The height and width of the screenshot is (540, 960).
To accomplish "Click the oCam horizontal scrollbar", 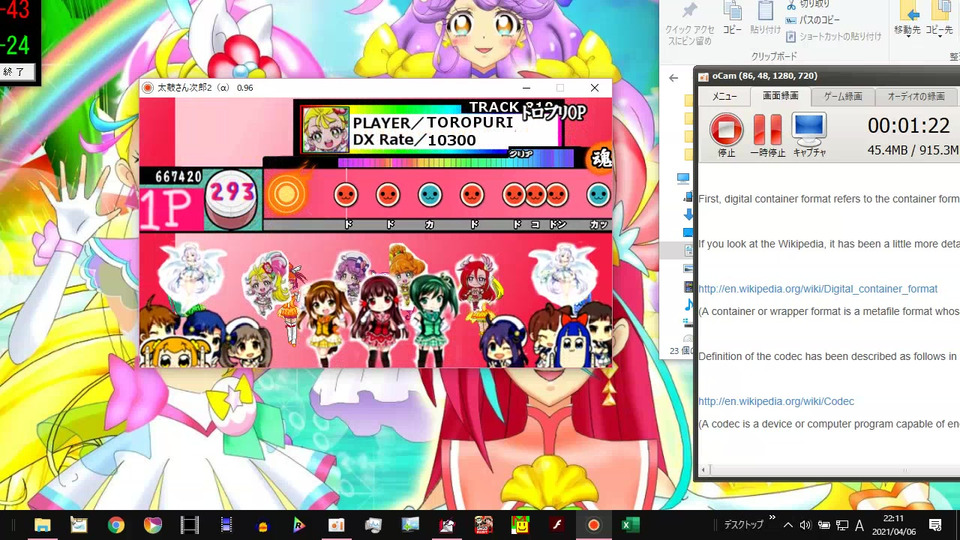I will click(x=830, y=470).
